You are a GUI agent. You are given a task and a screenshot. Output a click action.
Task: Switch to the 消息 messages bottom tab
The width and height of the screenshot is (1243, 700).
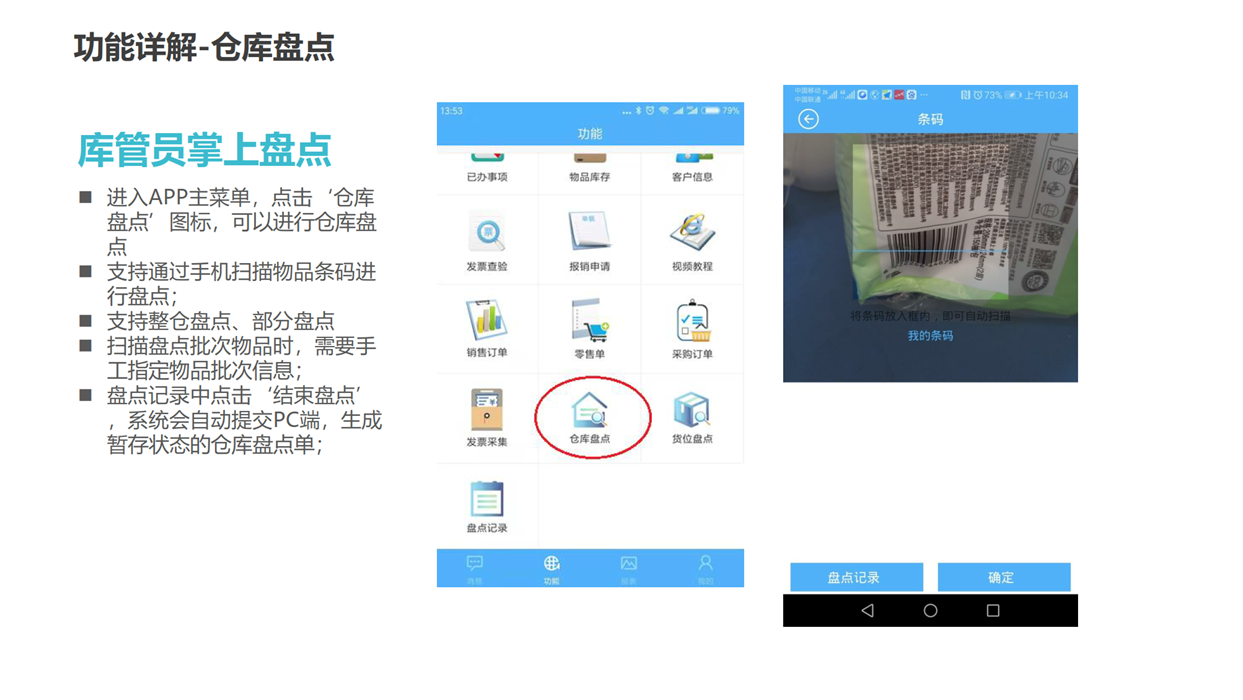pos(475,568)
